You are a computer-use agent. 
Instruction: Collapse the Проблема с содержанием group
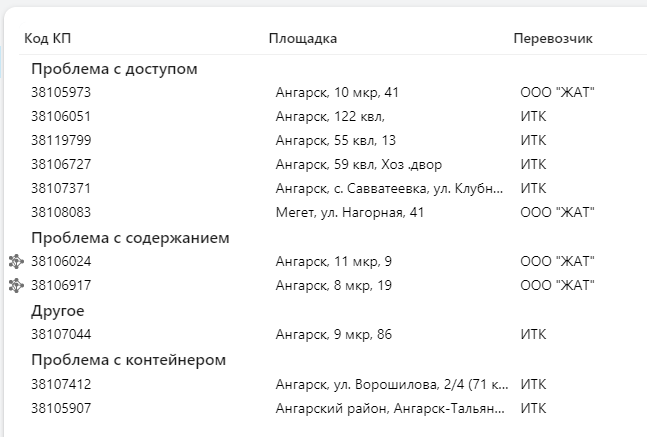[130, 238]
